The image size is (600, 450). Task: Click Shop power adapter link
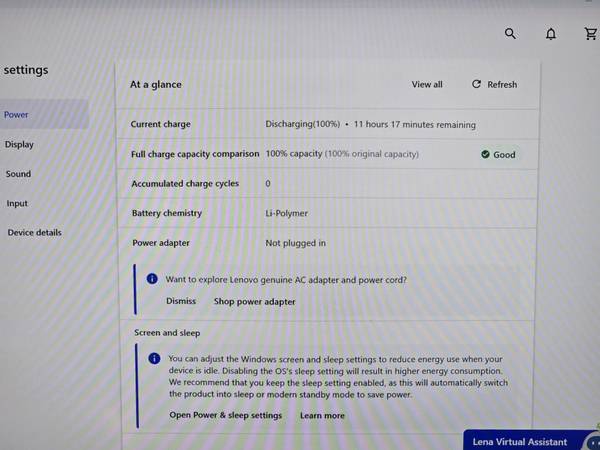[x=254, y=302]
